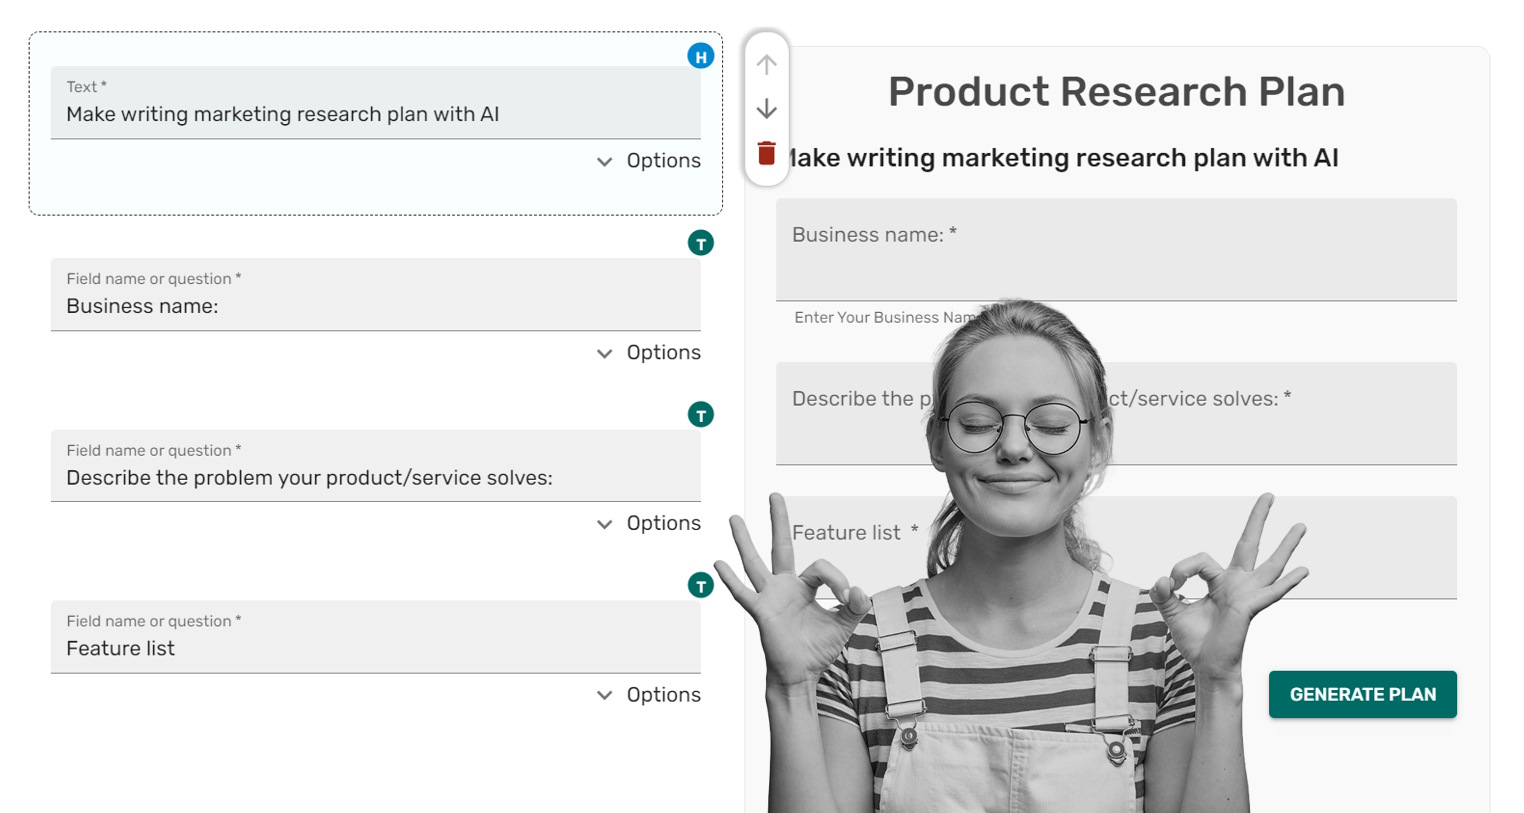Edit the 'Feature list' field name input
The image size is (1524, 813).
click(x=375, y=648)
